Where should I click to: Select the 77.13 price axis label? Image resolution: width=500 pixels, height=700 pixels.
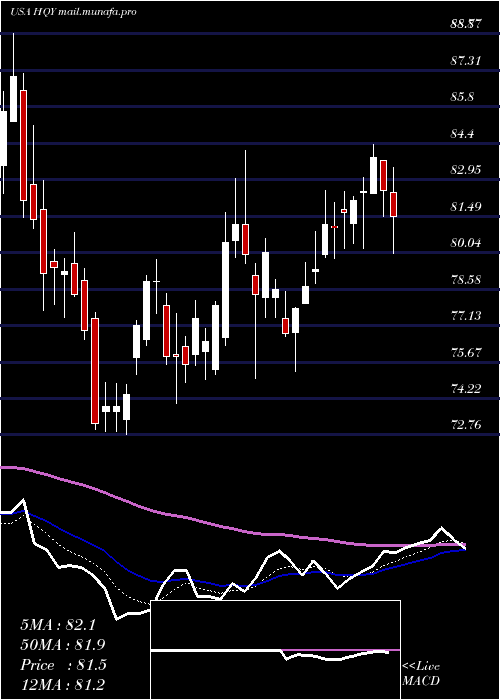pyautogui.click(x=465, y=316)
